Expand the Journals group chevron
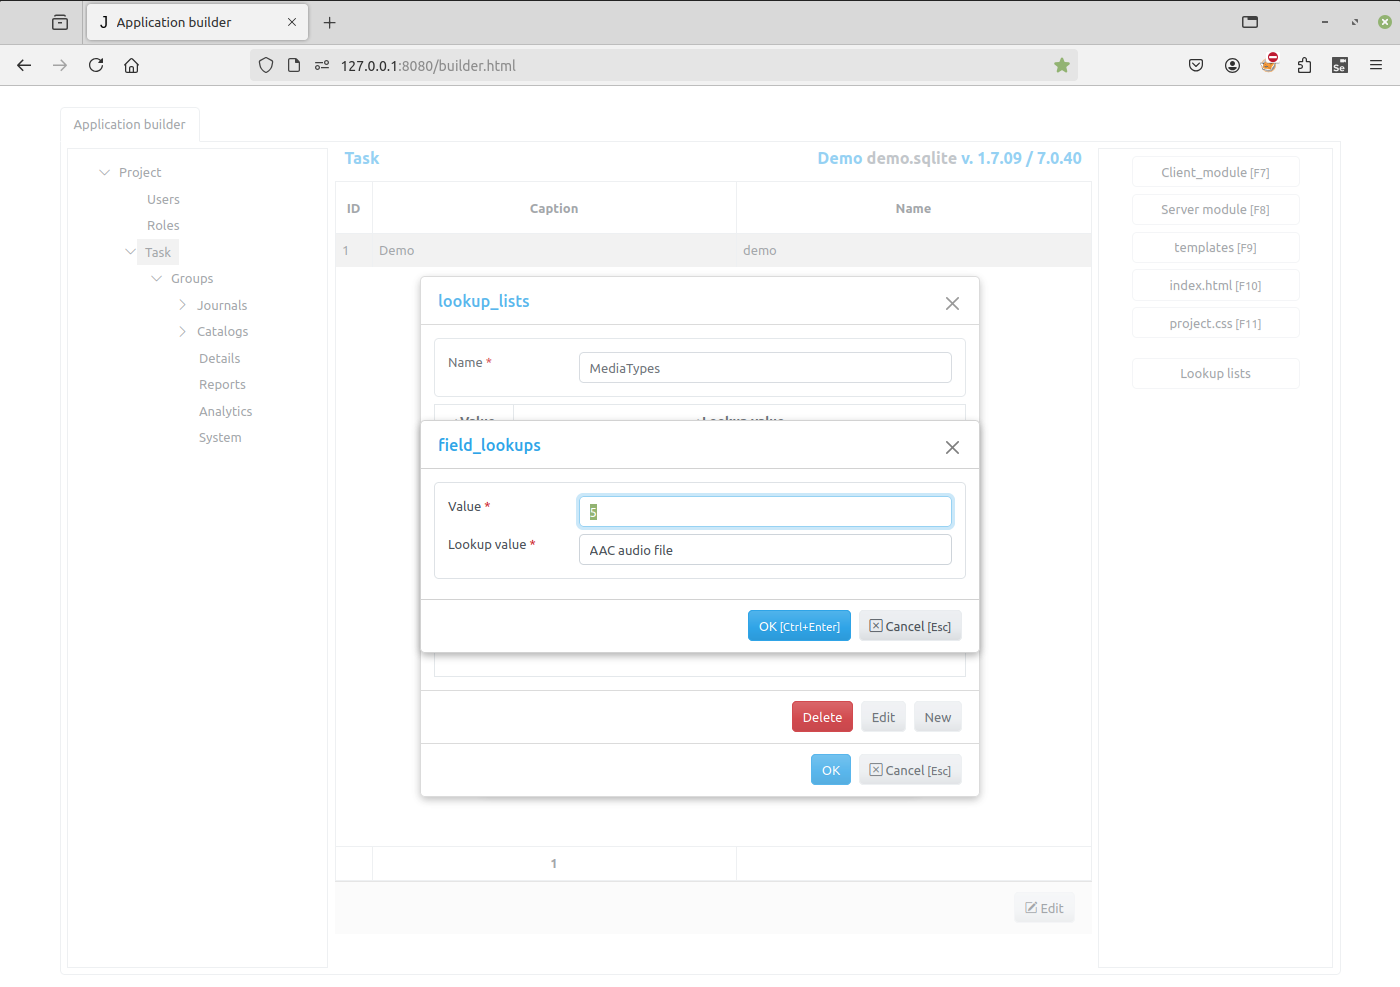This screenshot has height=987, width=1400. coord(182,305)
